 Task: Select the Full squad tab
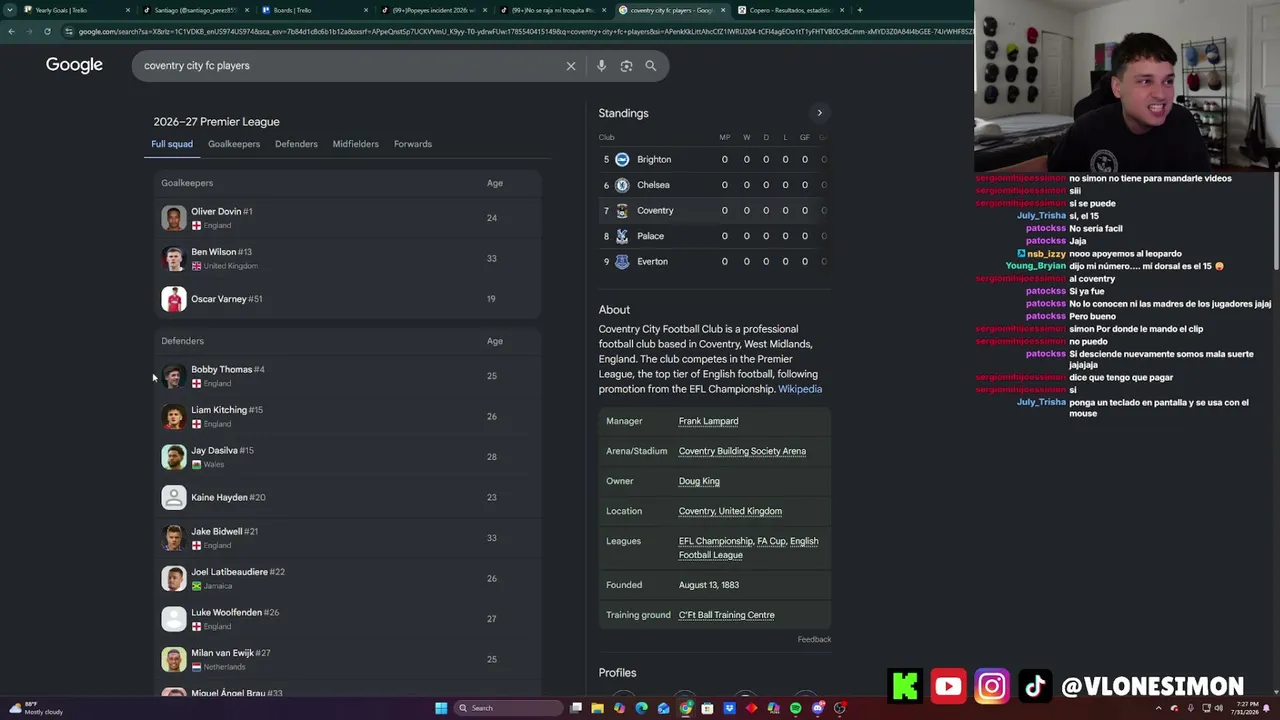172,144
